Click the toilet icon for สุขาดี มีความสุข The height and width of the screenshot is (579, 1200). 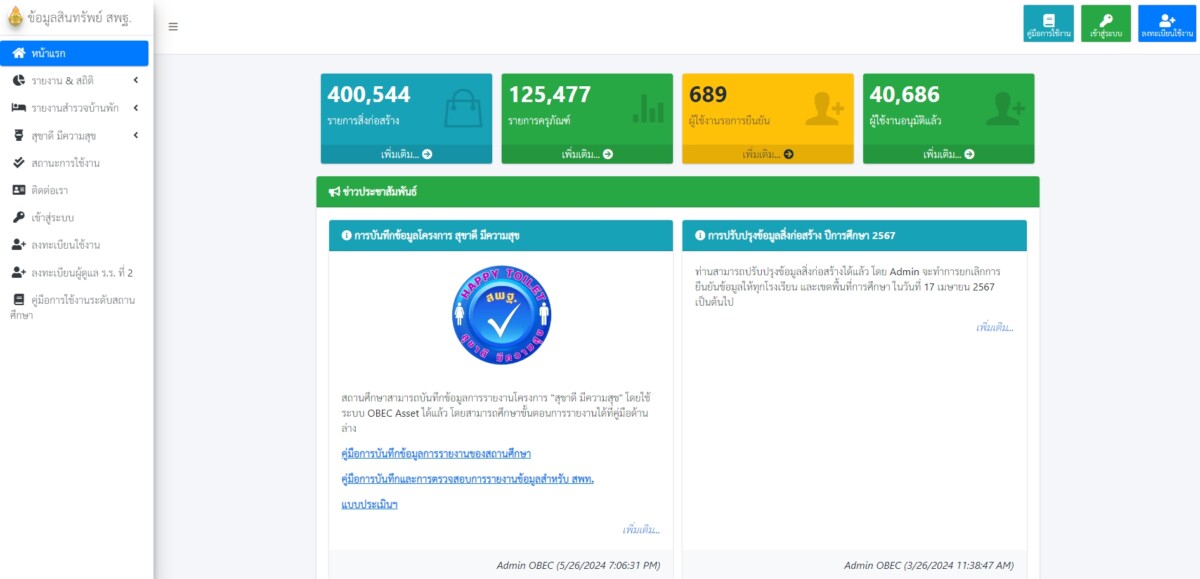19,135
